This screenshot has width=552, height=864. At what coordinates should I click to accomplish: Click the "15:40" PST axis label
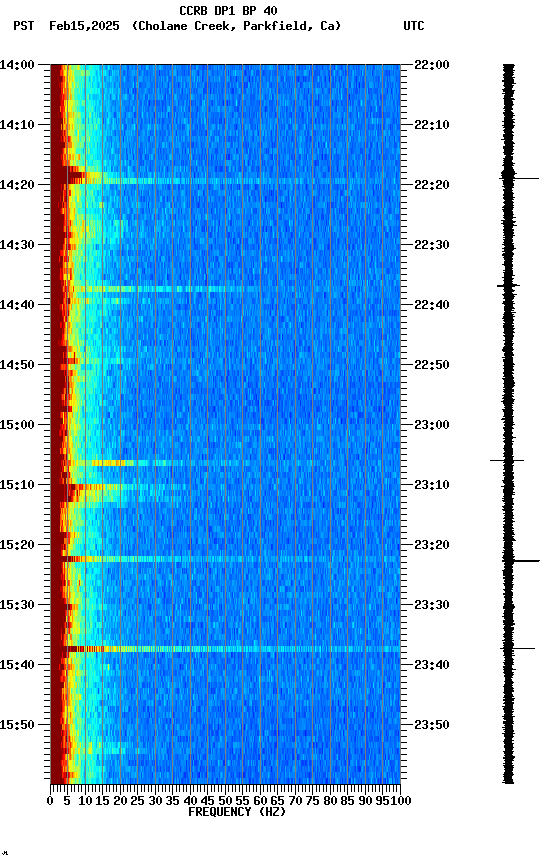(17, 666)
